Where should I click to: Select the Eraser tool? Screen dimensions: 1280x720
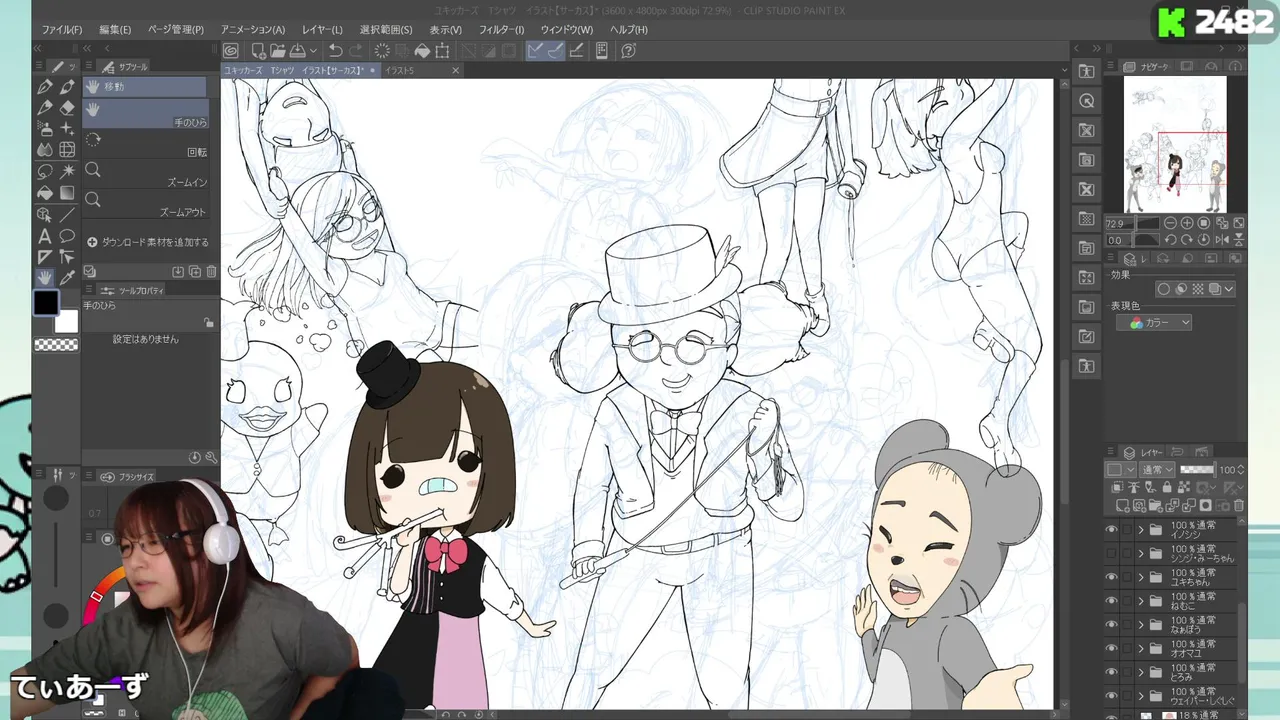coord(67,108)
